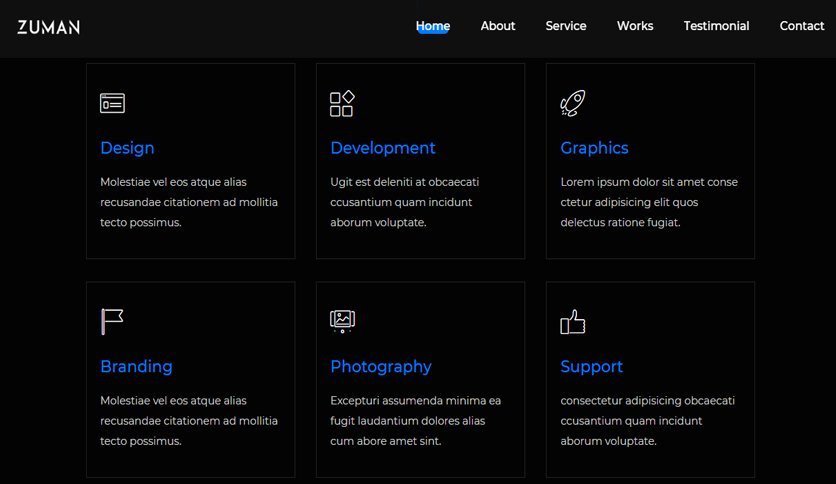Open the Service nav link
836x484 pixels.
pos(566,26)
